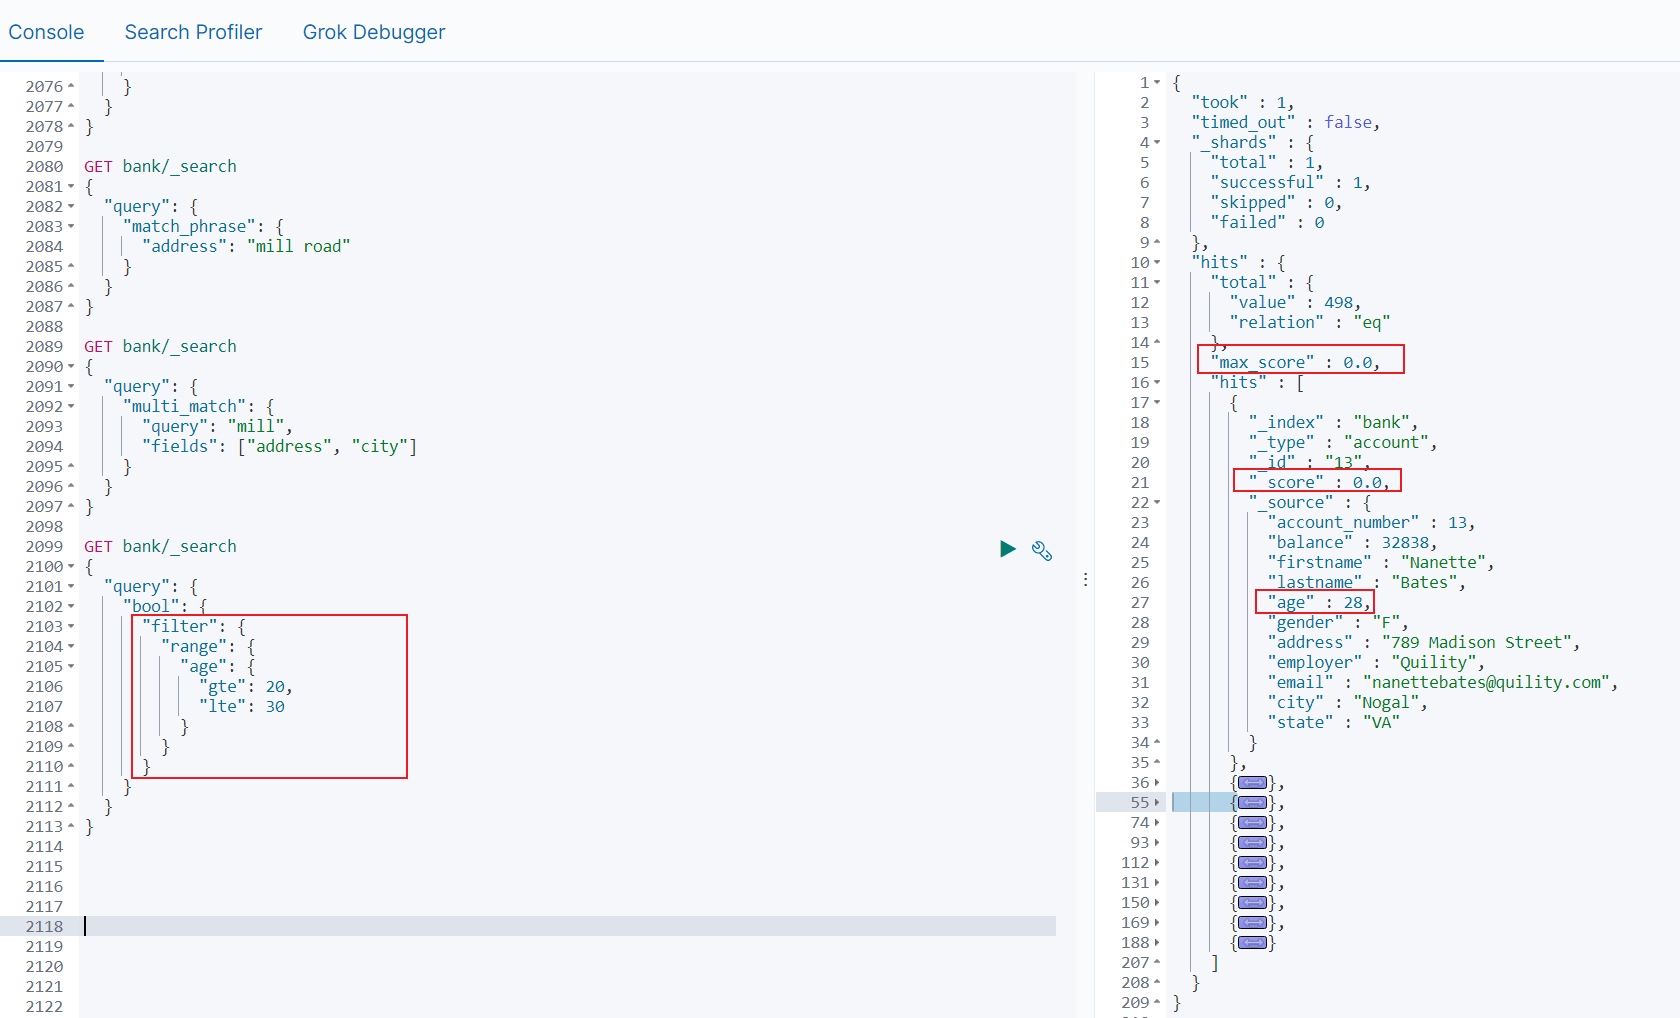Click the "value" : 498 response line

(x=1295, y=302)
